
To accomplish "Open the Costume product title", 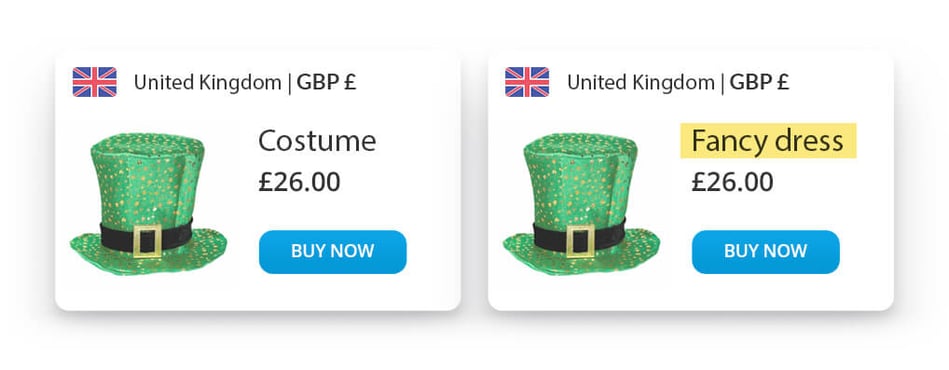I will pyautogui.click(x=317, y=141).
